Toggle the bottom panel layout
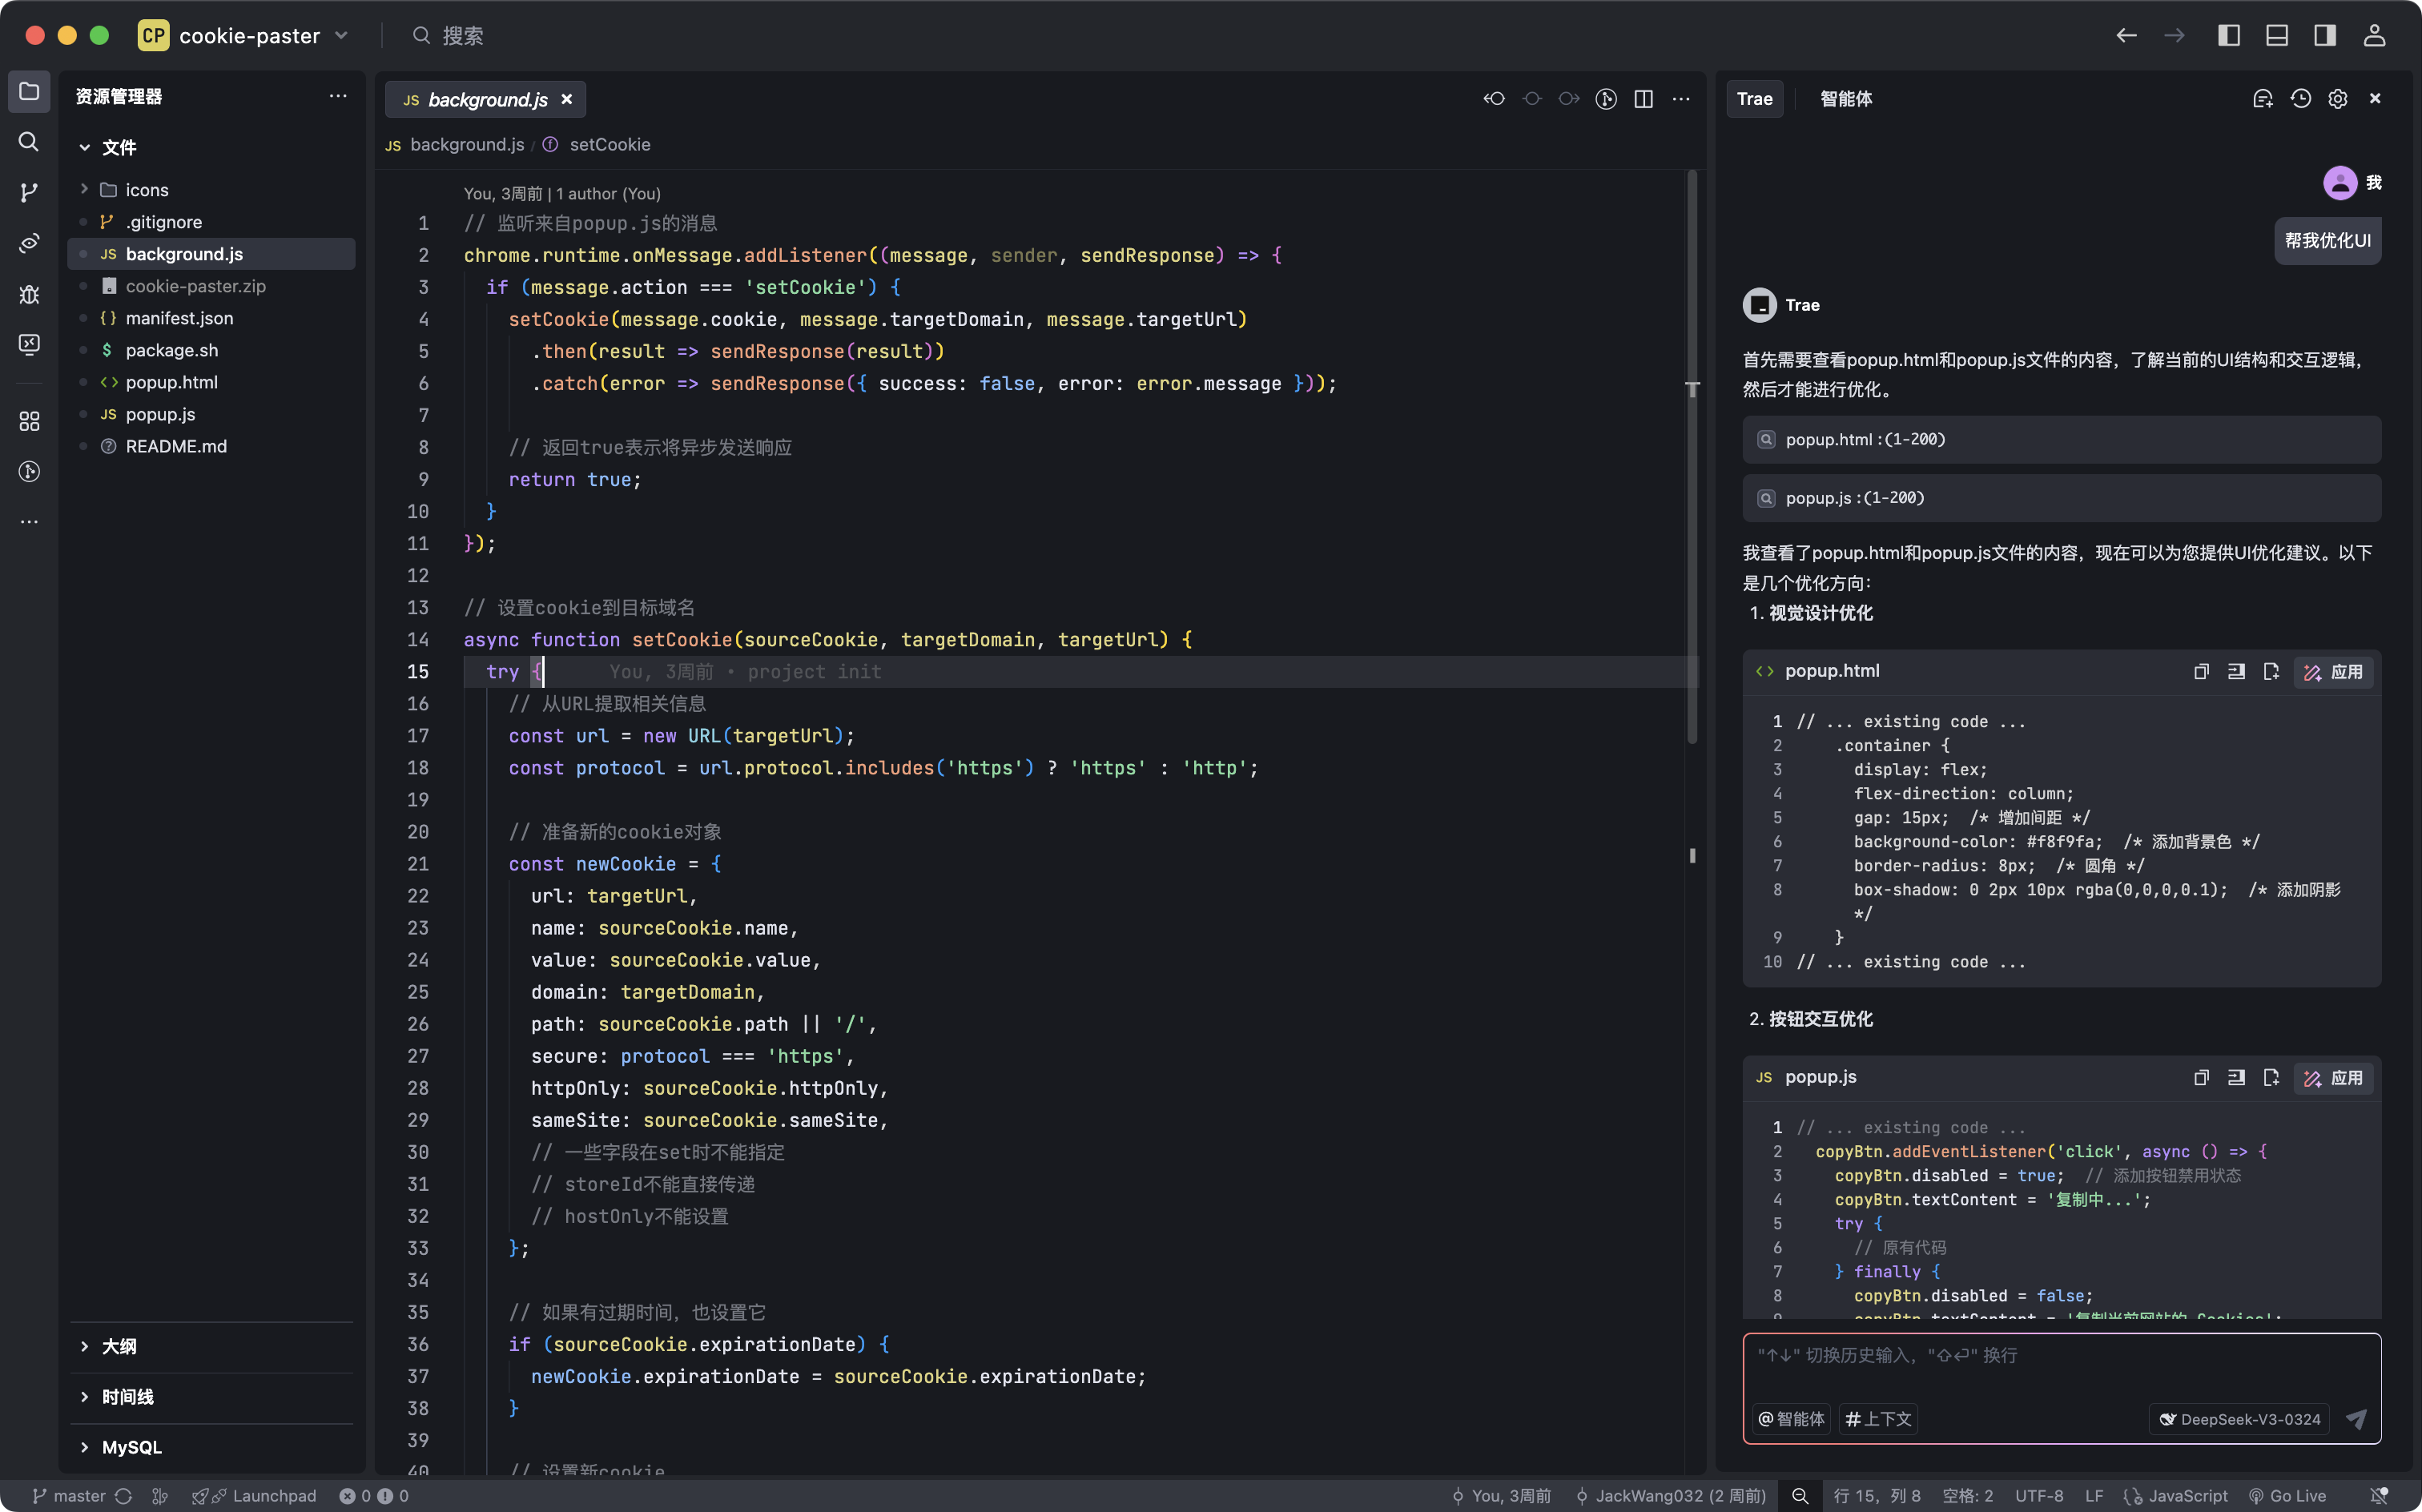The width and height of the screenshot is (2422, 1512). (2277, 36)
